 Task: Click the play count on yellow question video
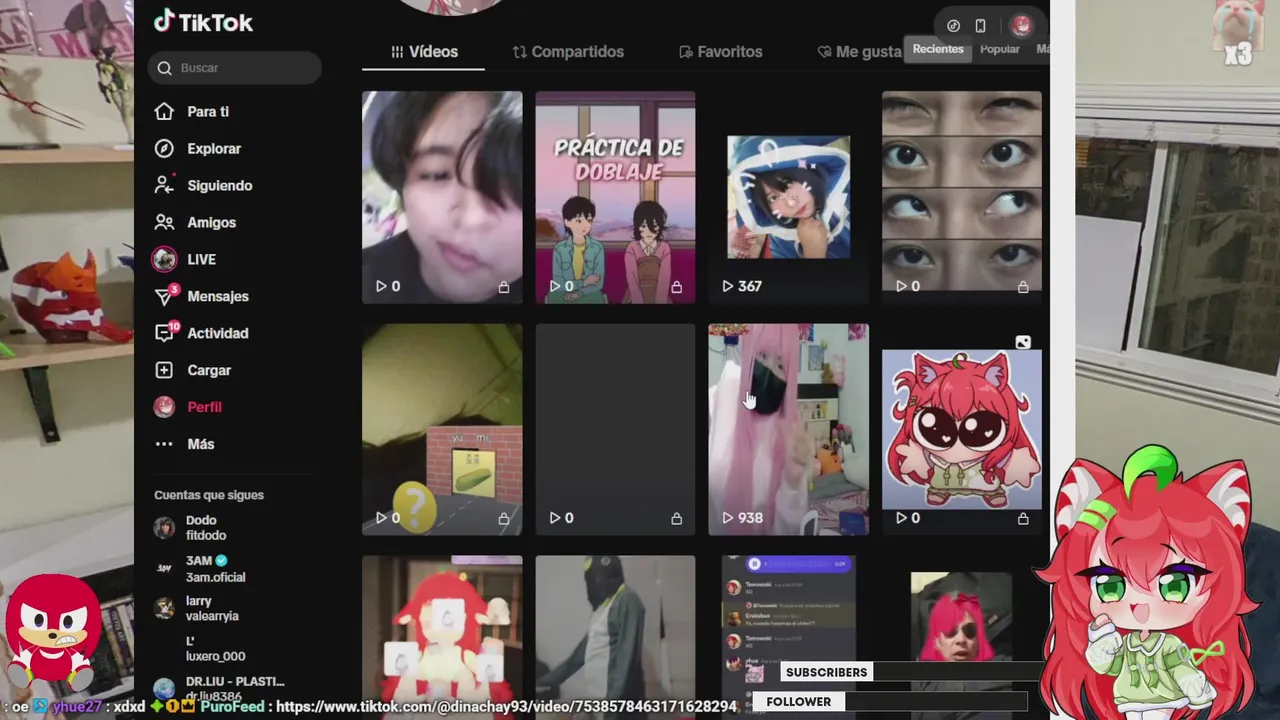[388, 518]
